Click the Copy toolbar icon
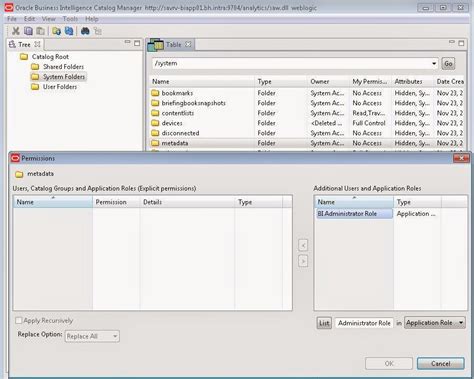474x379 pixels. coord(28,31)
